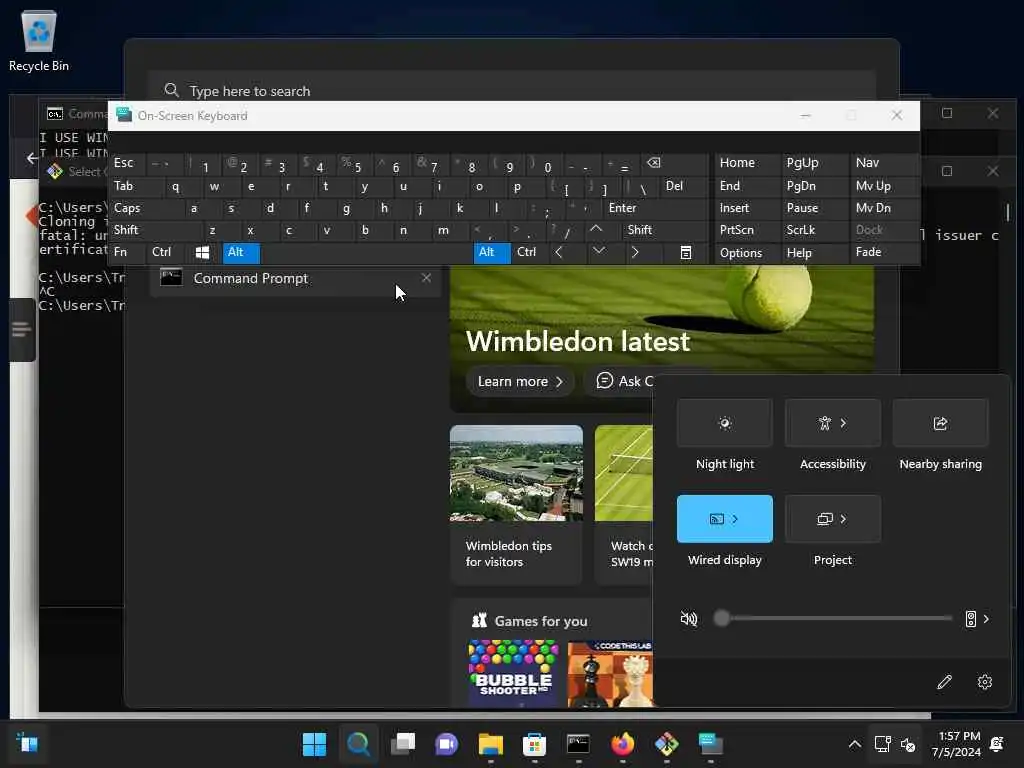The height and width of the screenshot is (768, 1024).
Task: Unmute using the volume speaker icon
Action: tap(688, 618)
